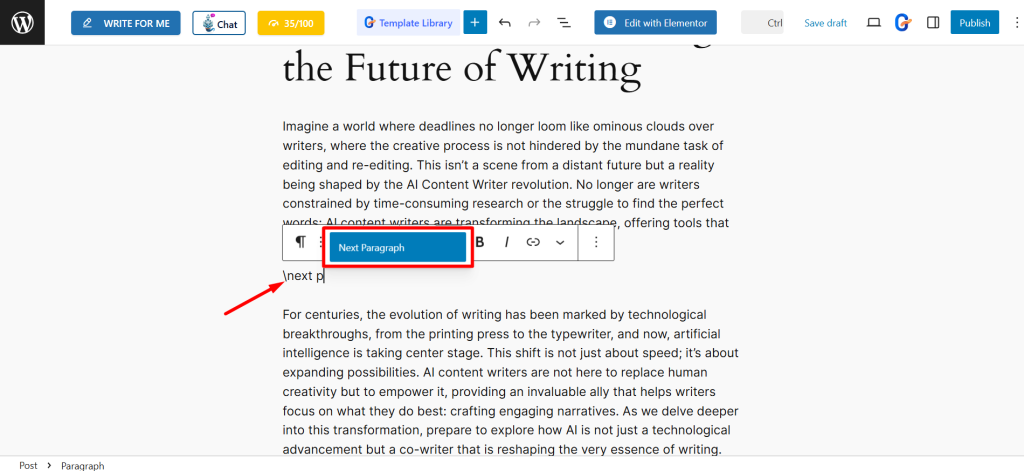The width and height of the screenshot is (1024, 471).
Task: Open the Template Library
Action: tap(409, 22)
